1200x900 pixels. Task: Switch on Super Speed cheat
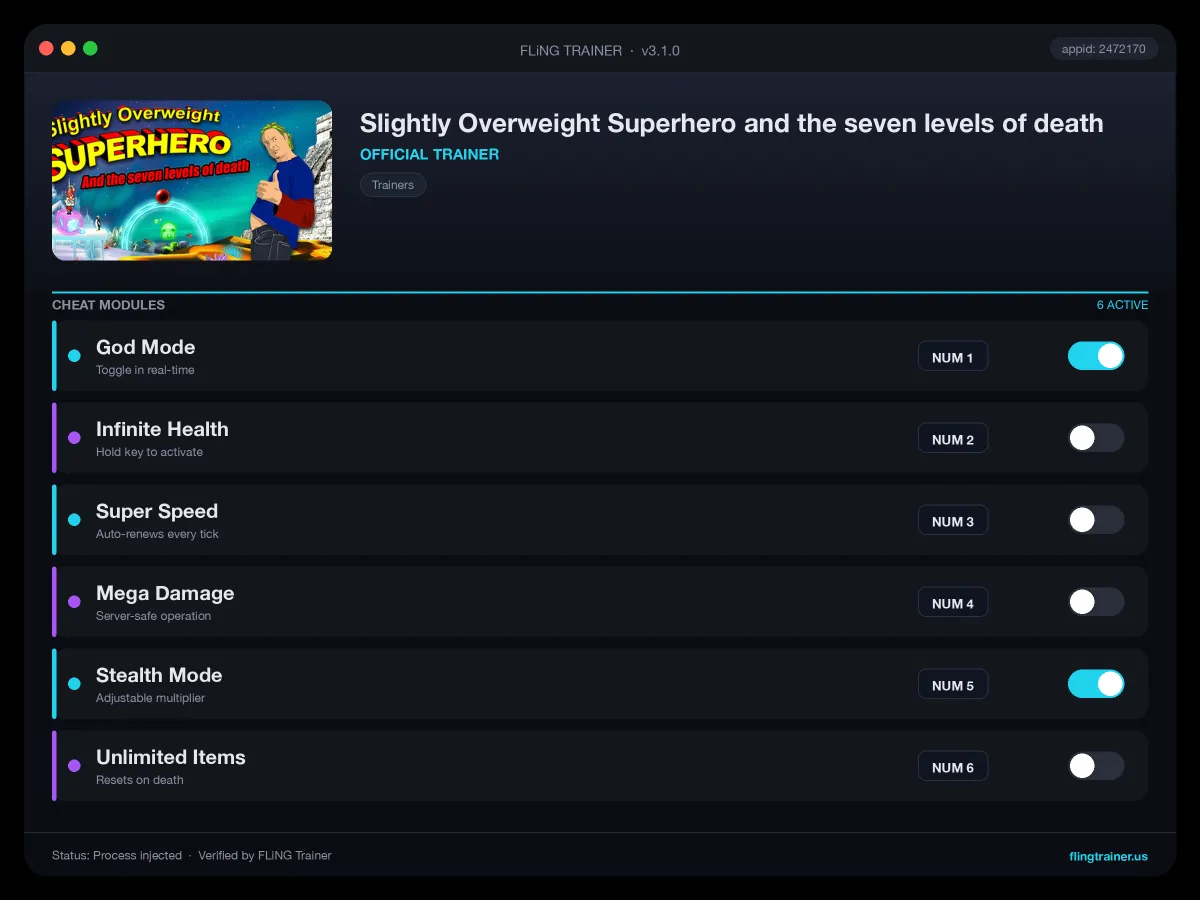coord(1096,520)
